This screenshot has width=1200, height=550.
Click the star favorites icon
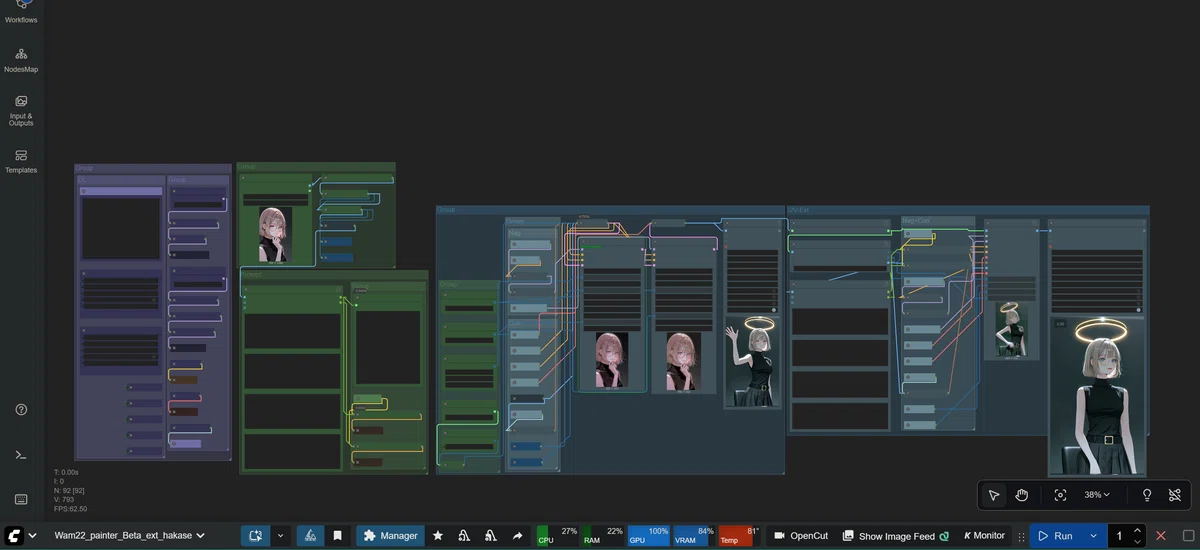click(x=438, y=536)
